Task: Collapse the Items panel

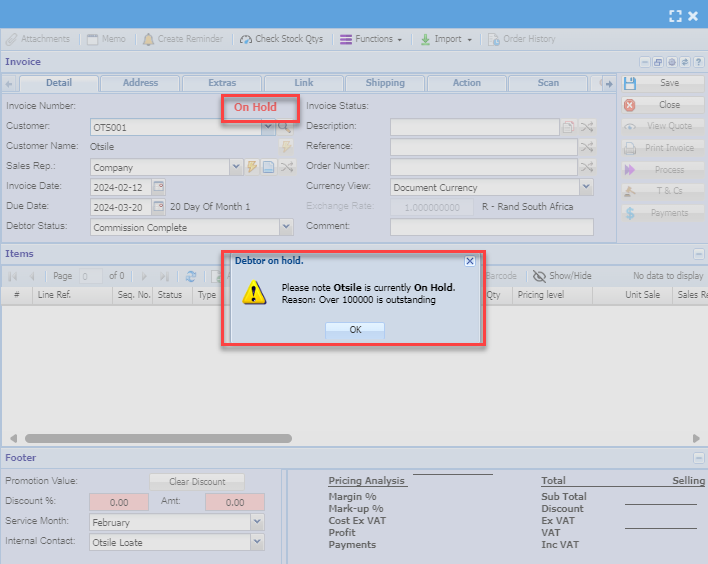Action: click(699, 254)
